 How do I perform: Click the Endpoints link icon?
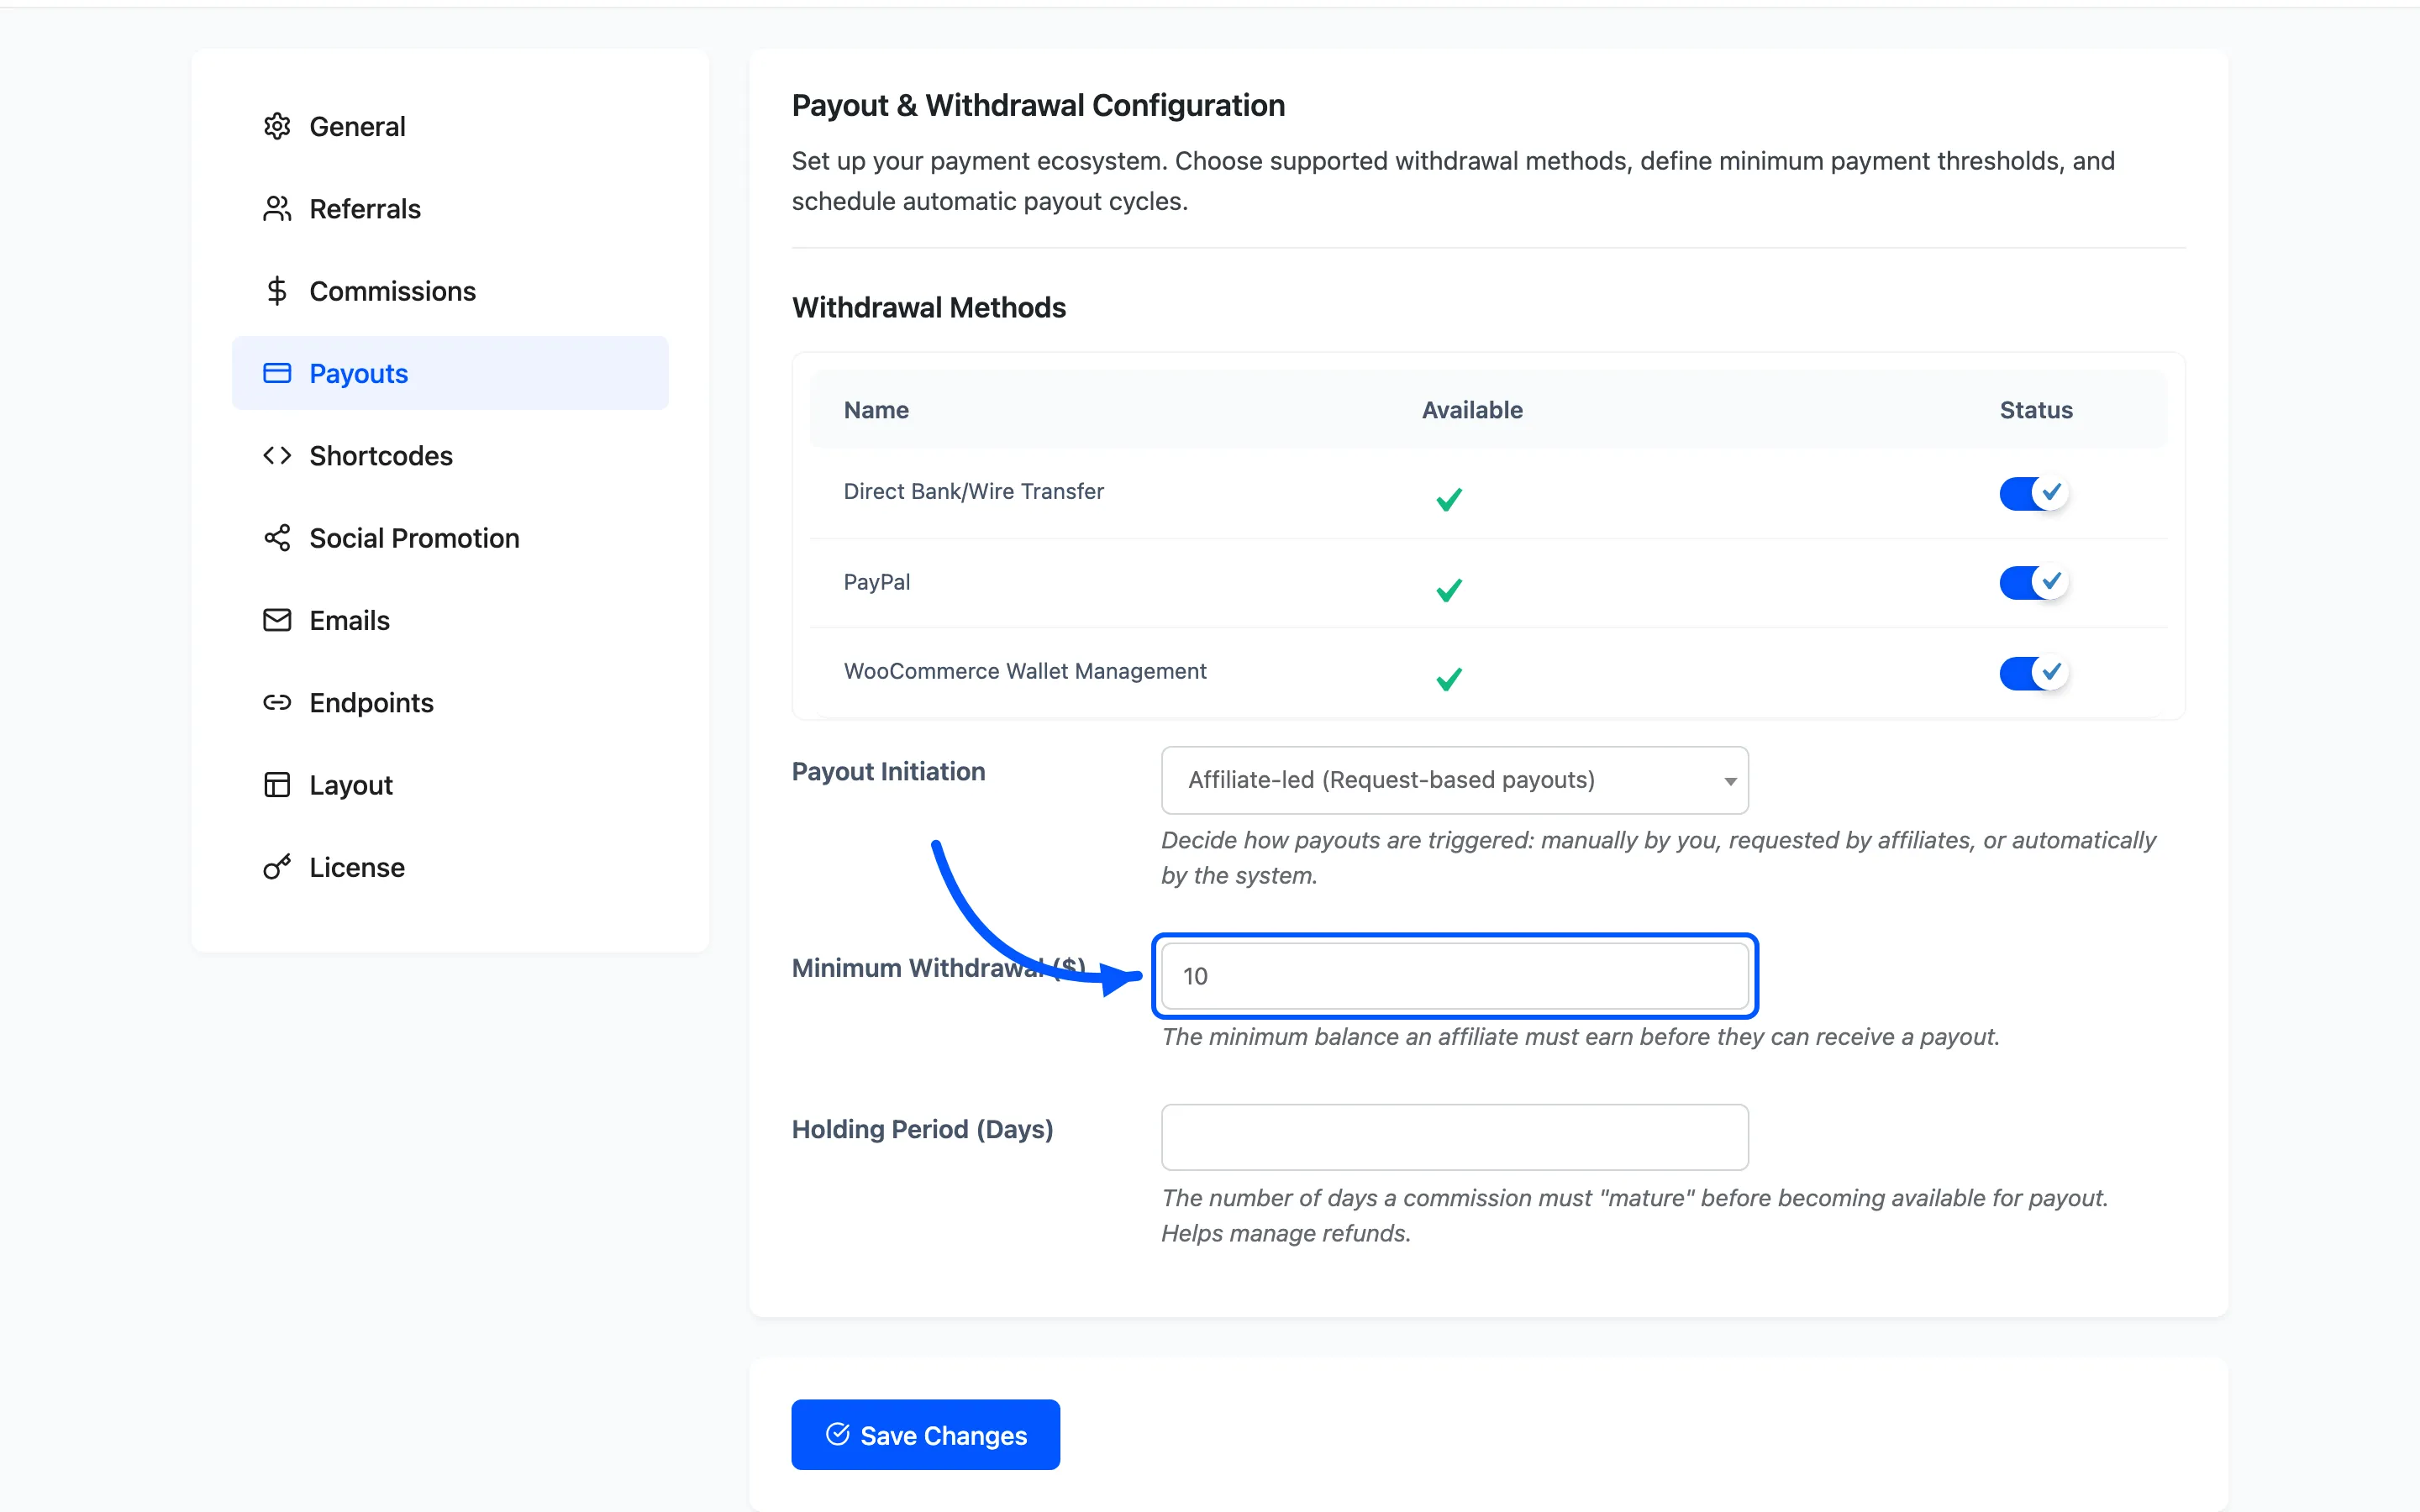coord(277,702)
